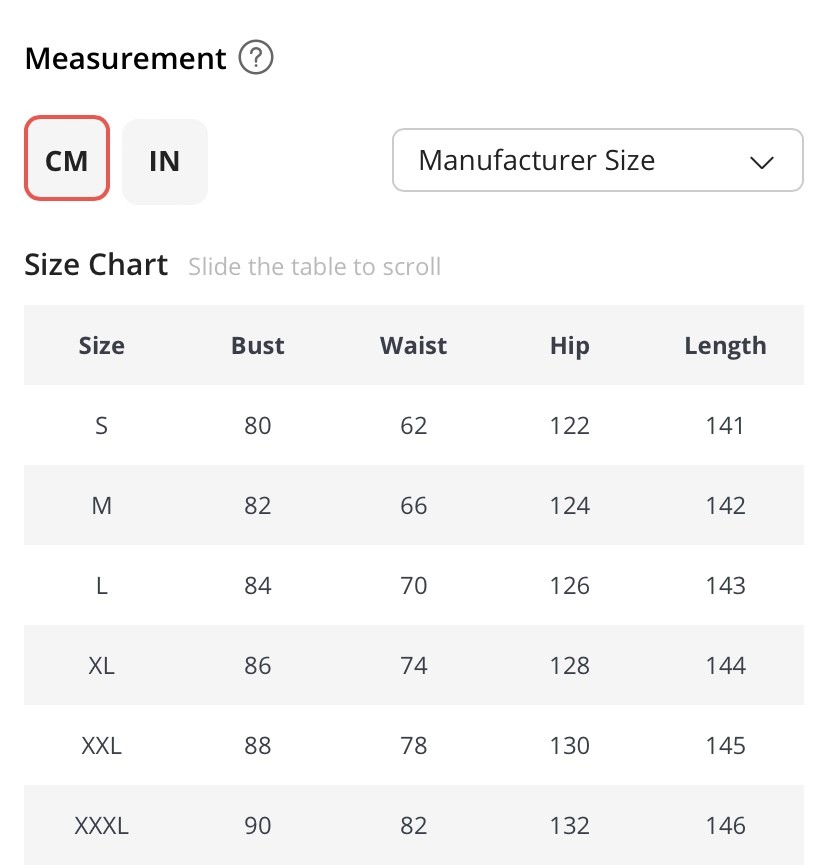The image size is (828, 868).
Task: Click the Measurement heading text
Action: pyautogui.click(x=126, y=58)
